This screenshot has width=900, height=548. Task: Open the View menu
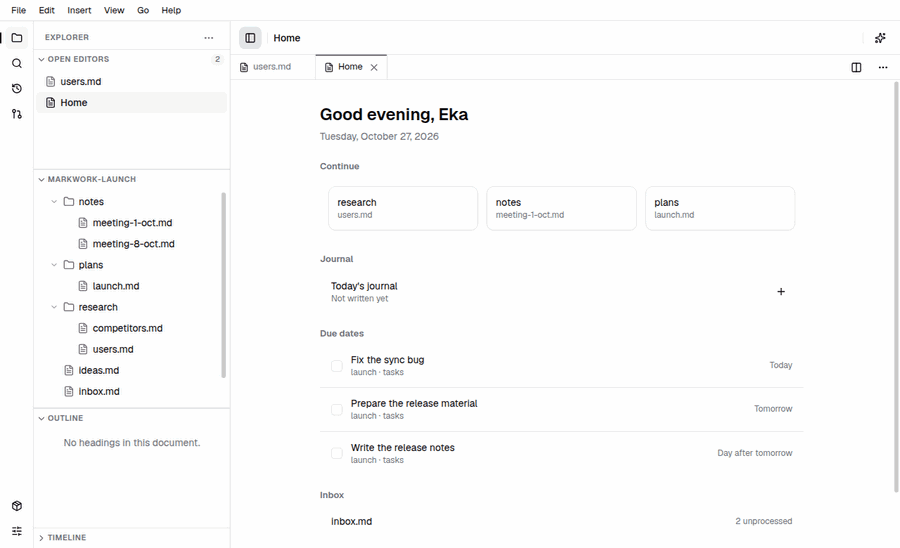point(114,10)
